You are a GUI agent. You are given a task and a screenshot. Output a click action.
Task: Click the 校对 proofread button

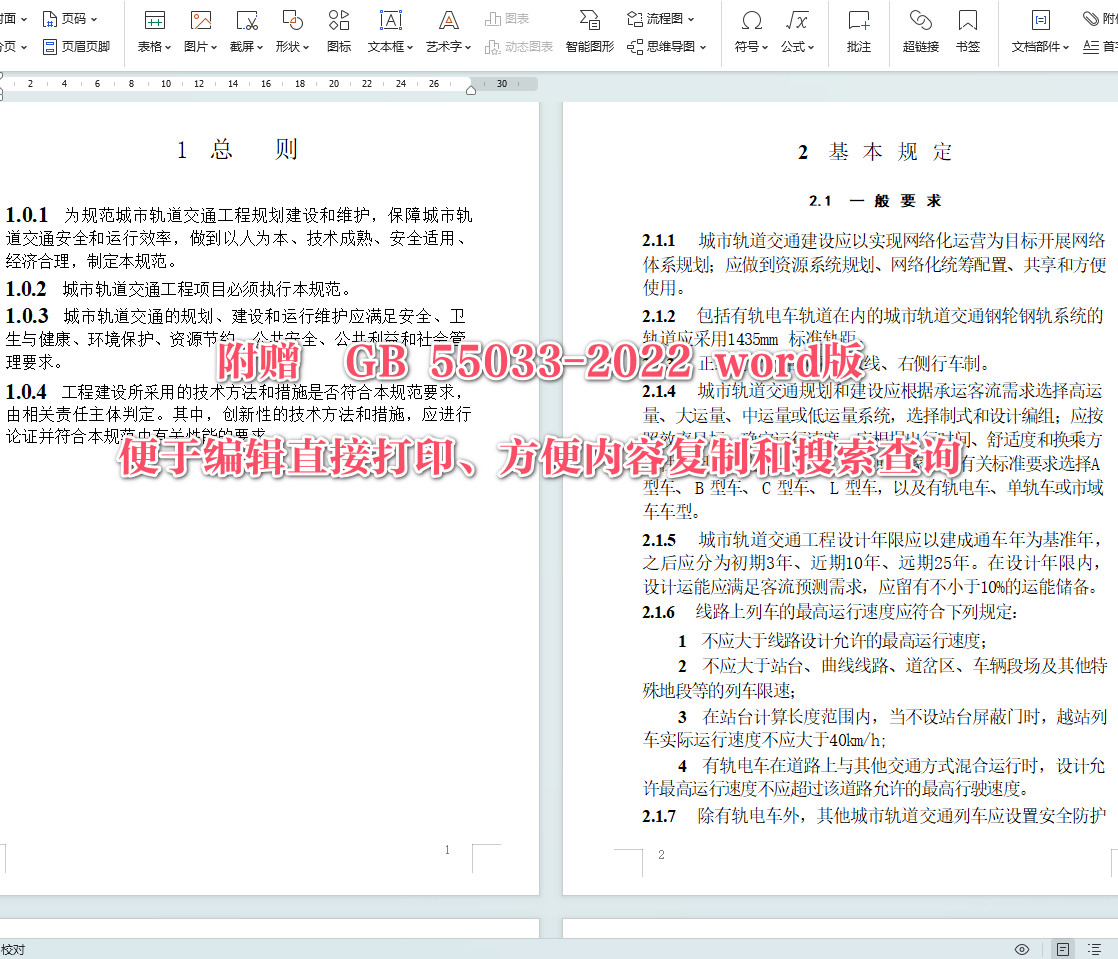(14, 948)
